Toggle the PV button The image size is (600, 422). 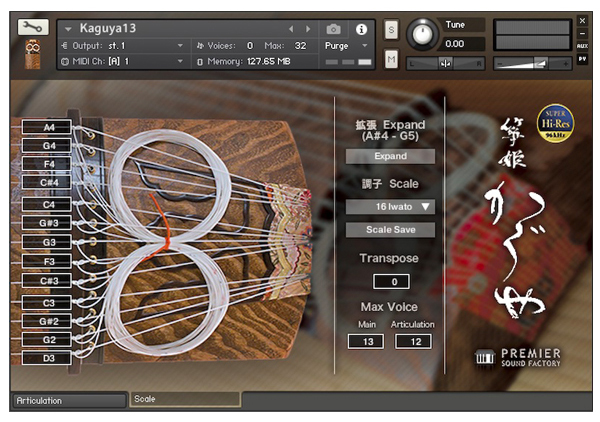click(x=582, y=59)
